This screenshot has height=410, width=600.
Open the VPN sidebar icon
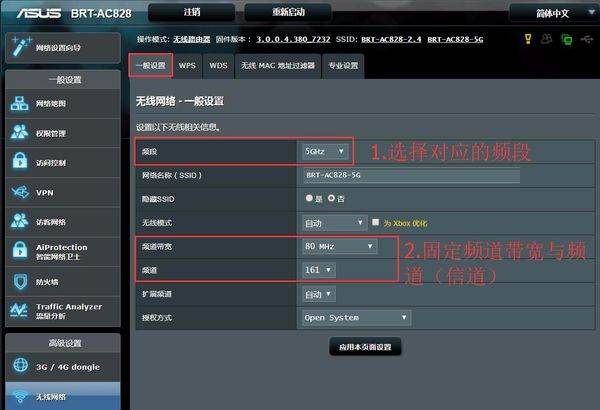pos(20,192)
